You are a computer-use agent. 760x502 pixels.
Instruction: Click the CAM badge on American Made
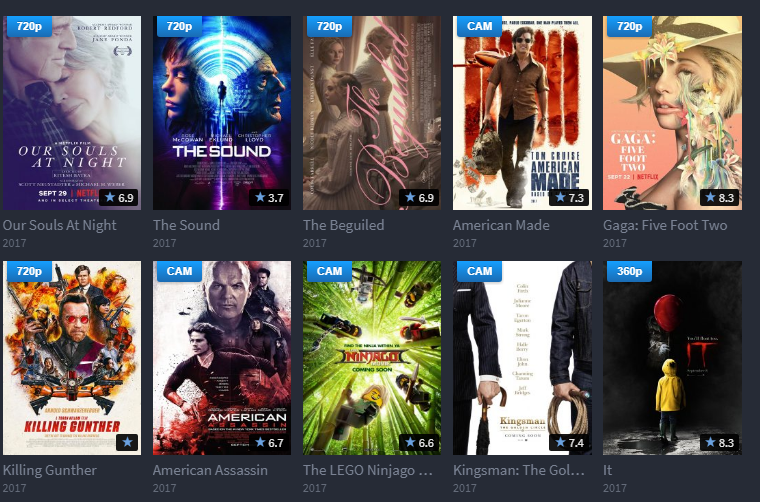point(479,26)
